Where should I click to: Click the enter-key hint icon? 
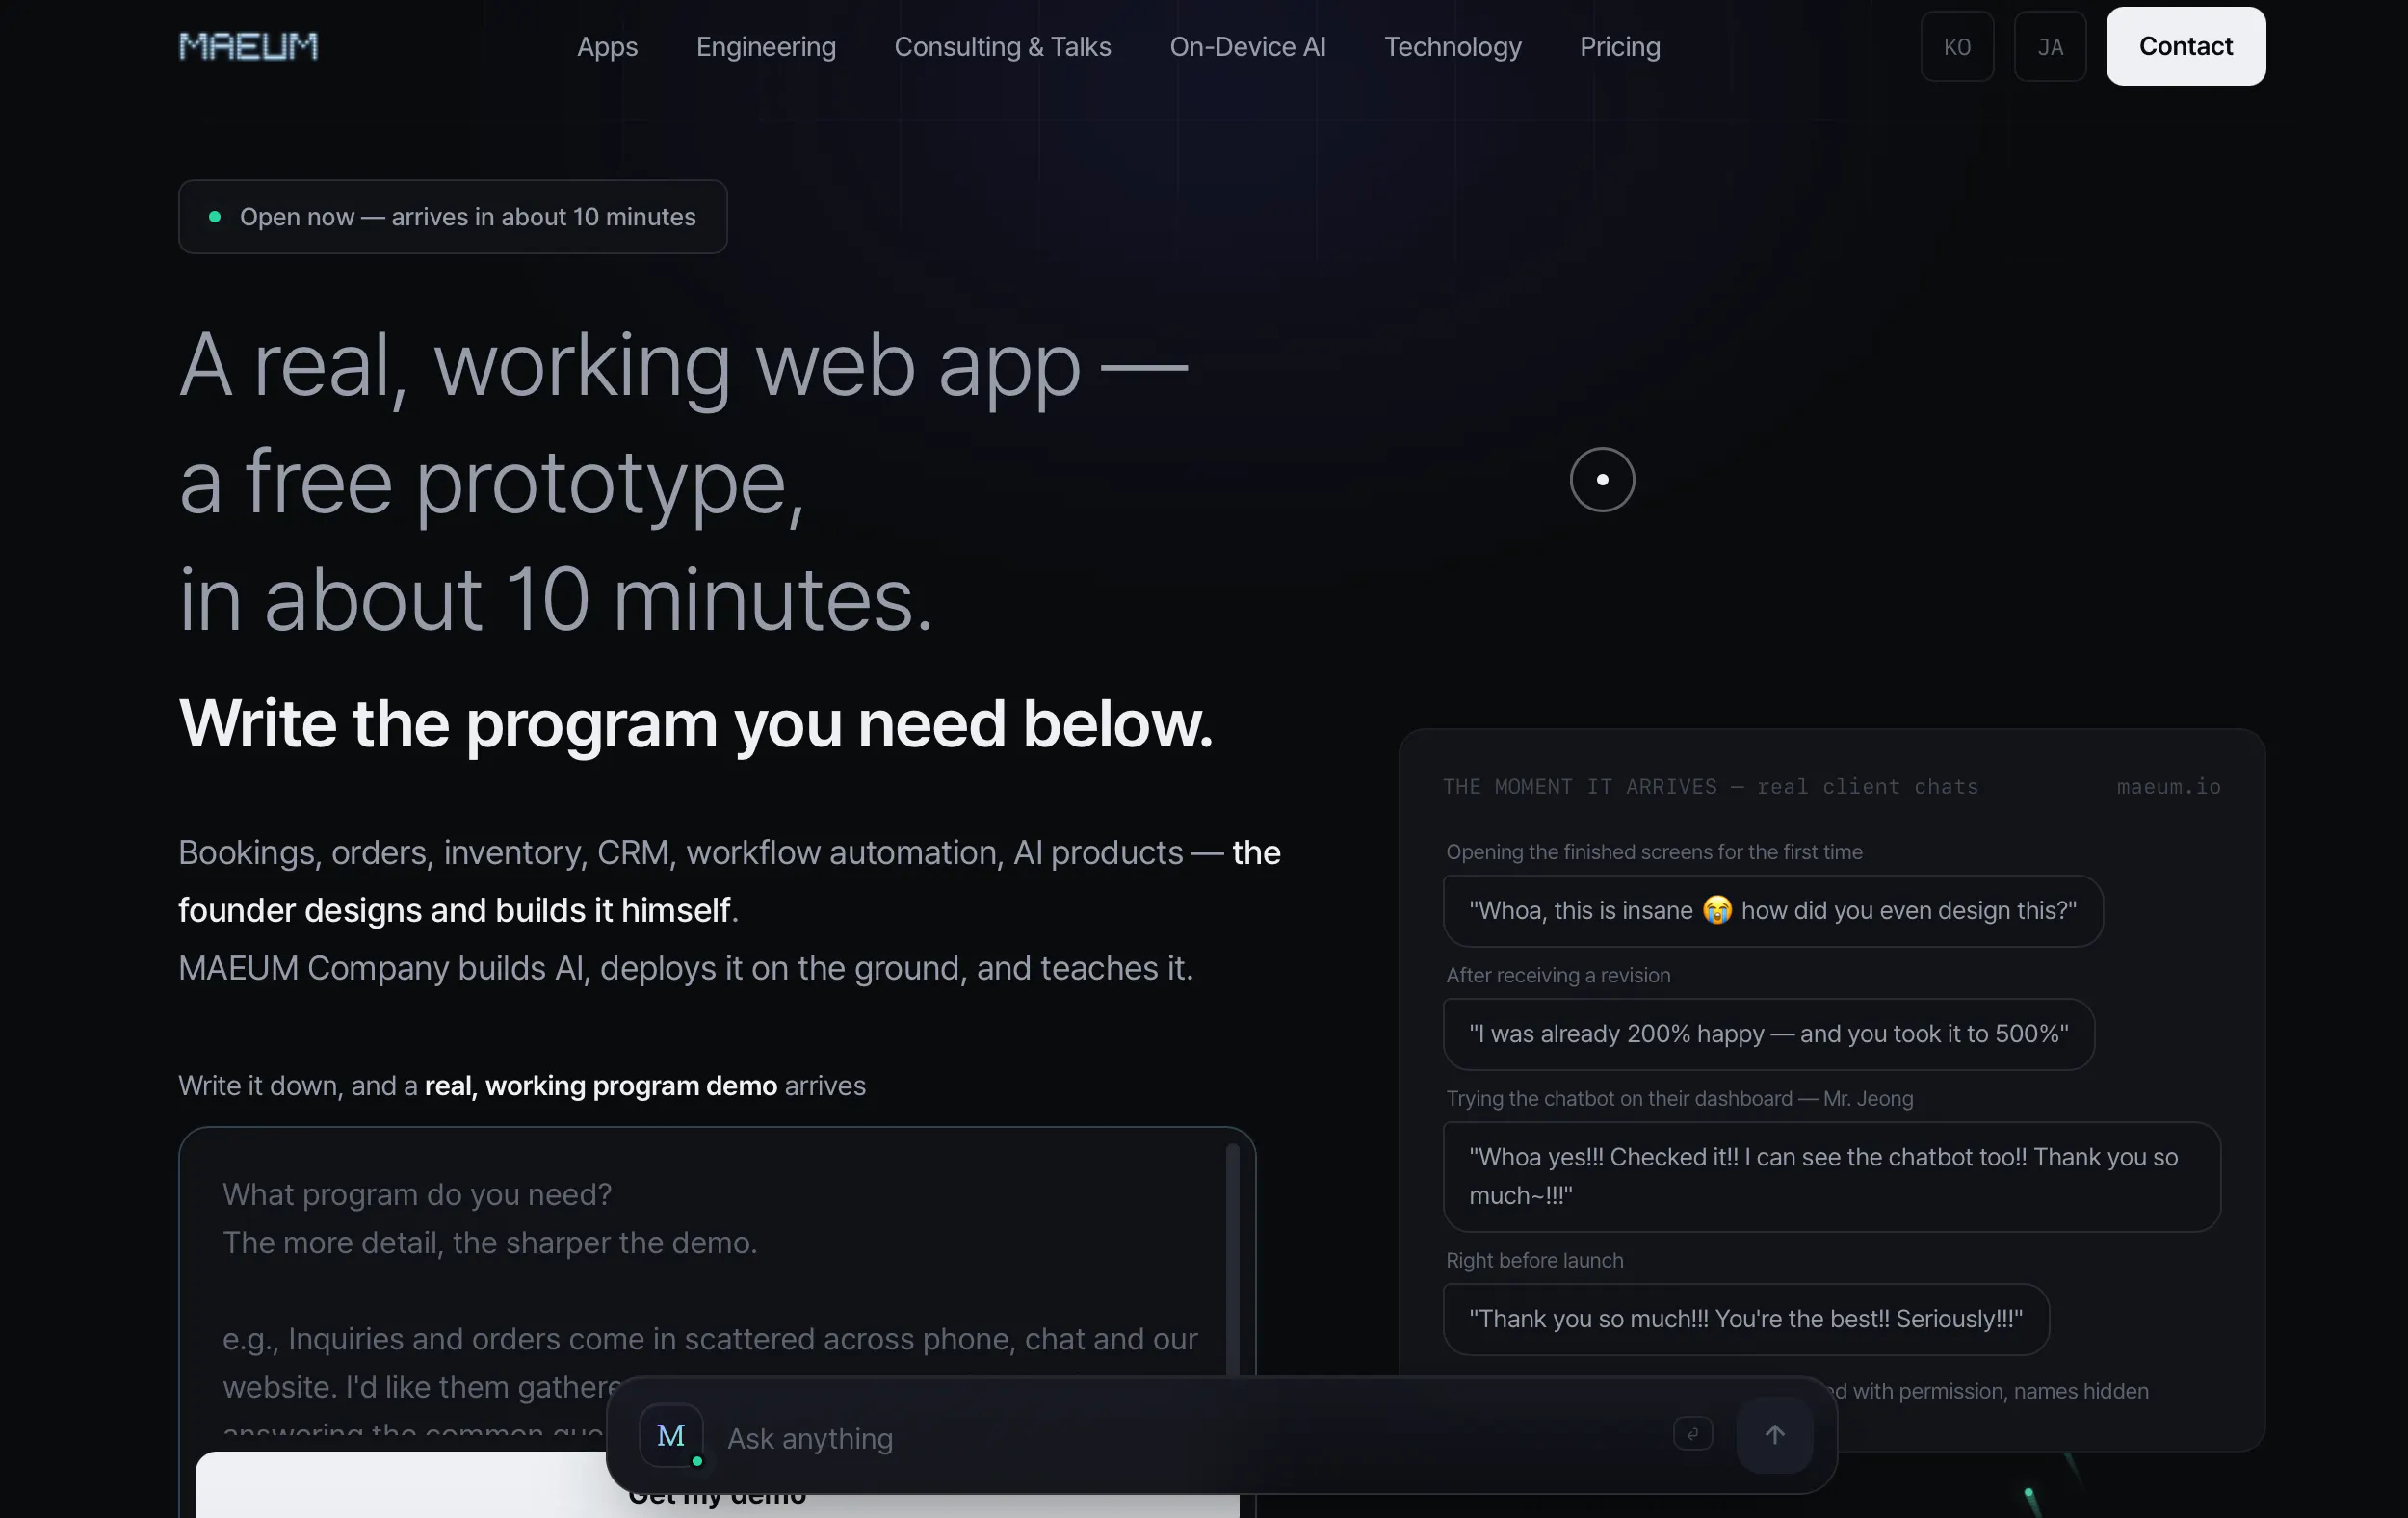pos(1692,1434)
